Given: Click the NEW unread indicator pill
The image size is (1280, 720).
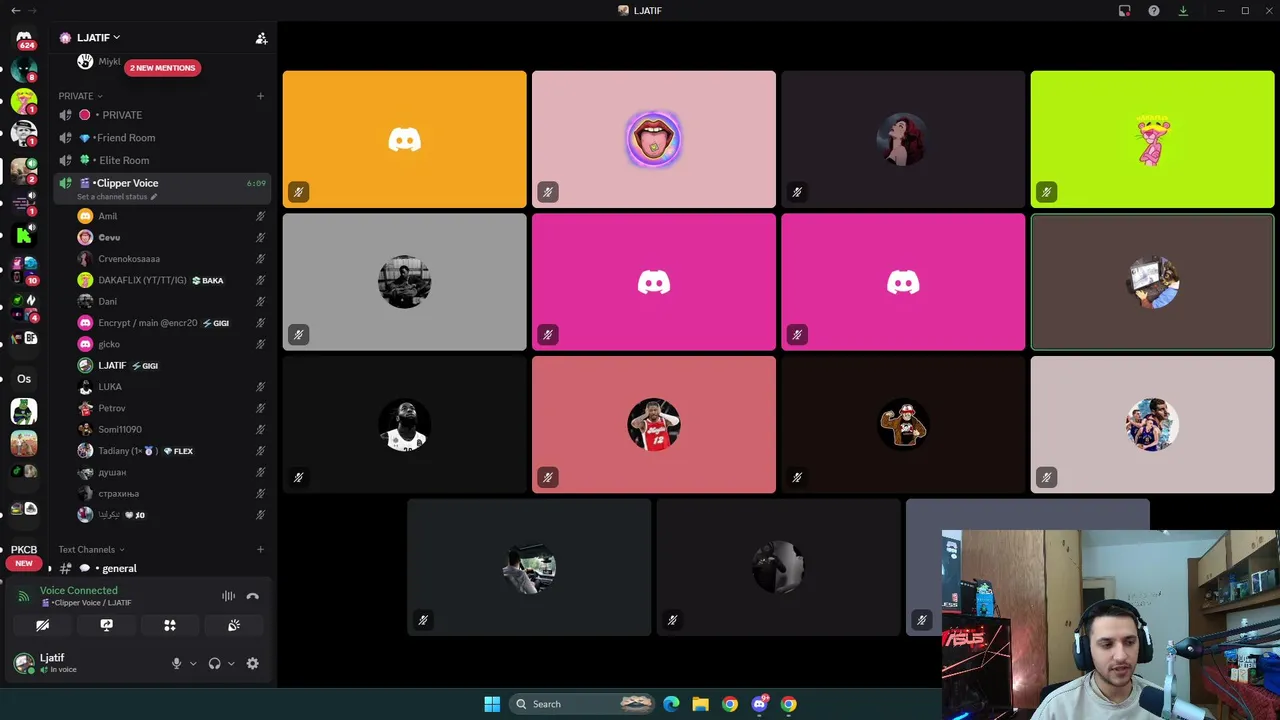Looking at the screenshot, I should (24, 563).
